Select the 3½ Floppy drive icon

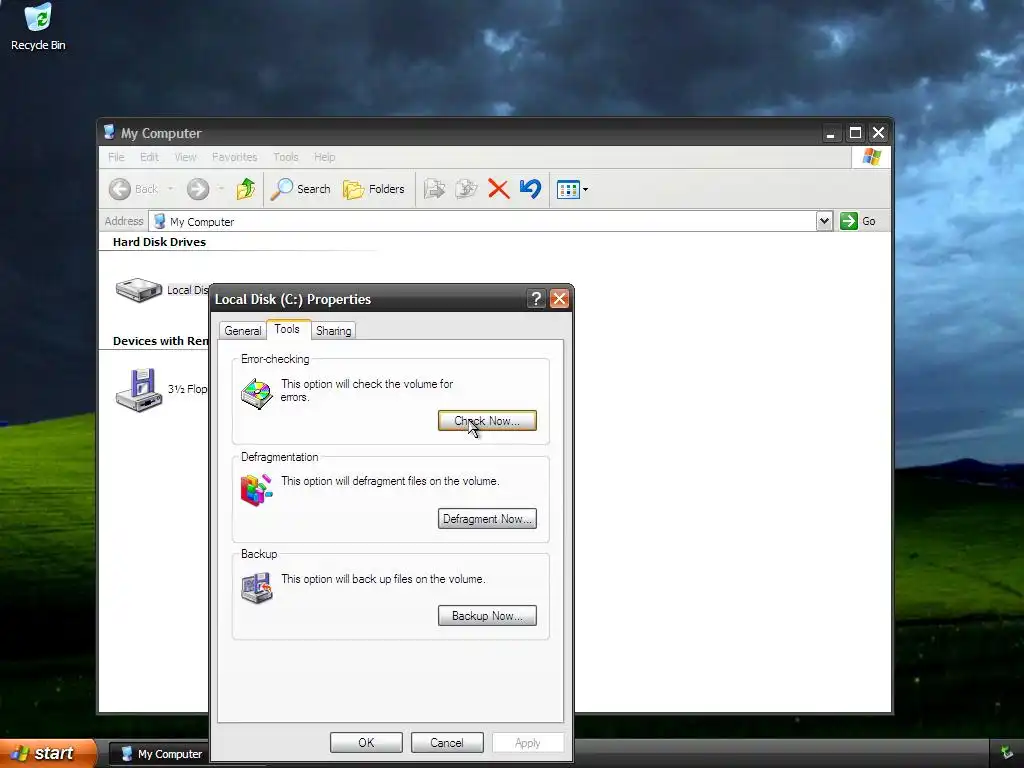click(139, 389)
